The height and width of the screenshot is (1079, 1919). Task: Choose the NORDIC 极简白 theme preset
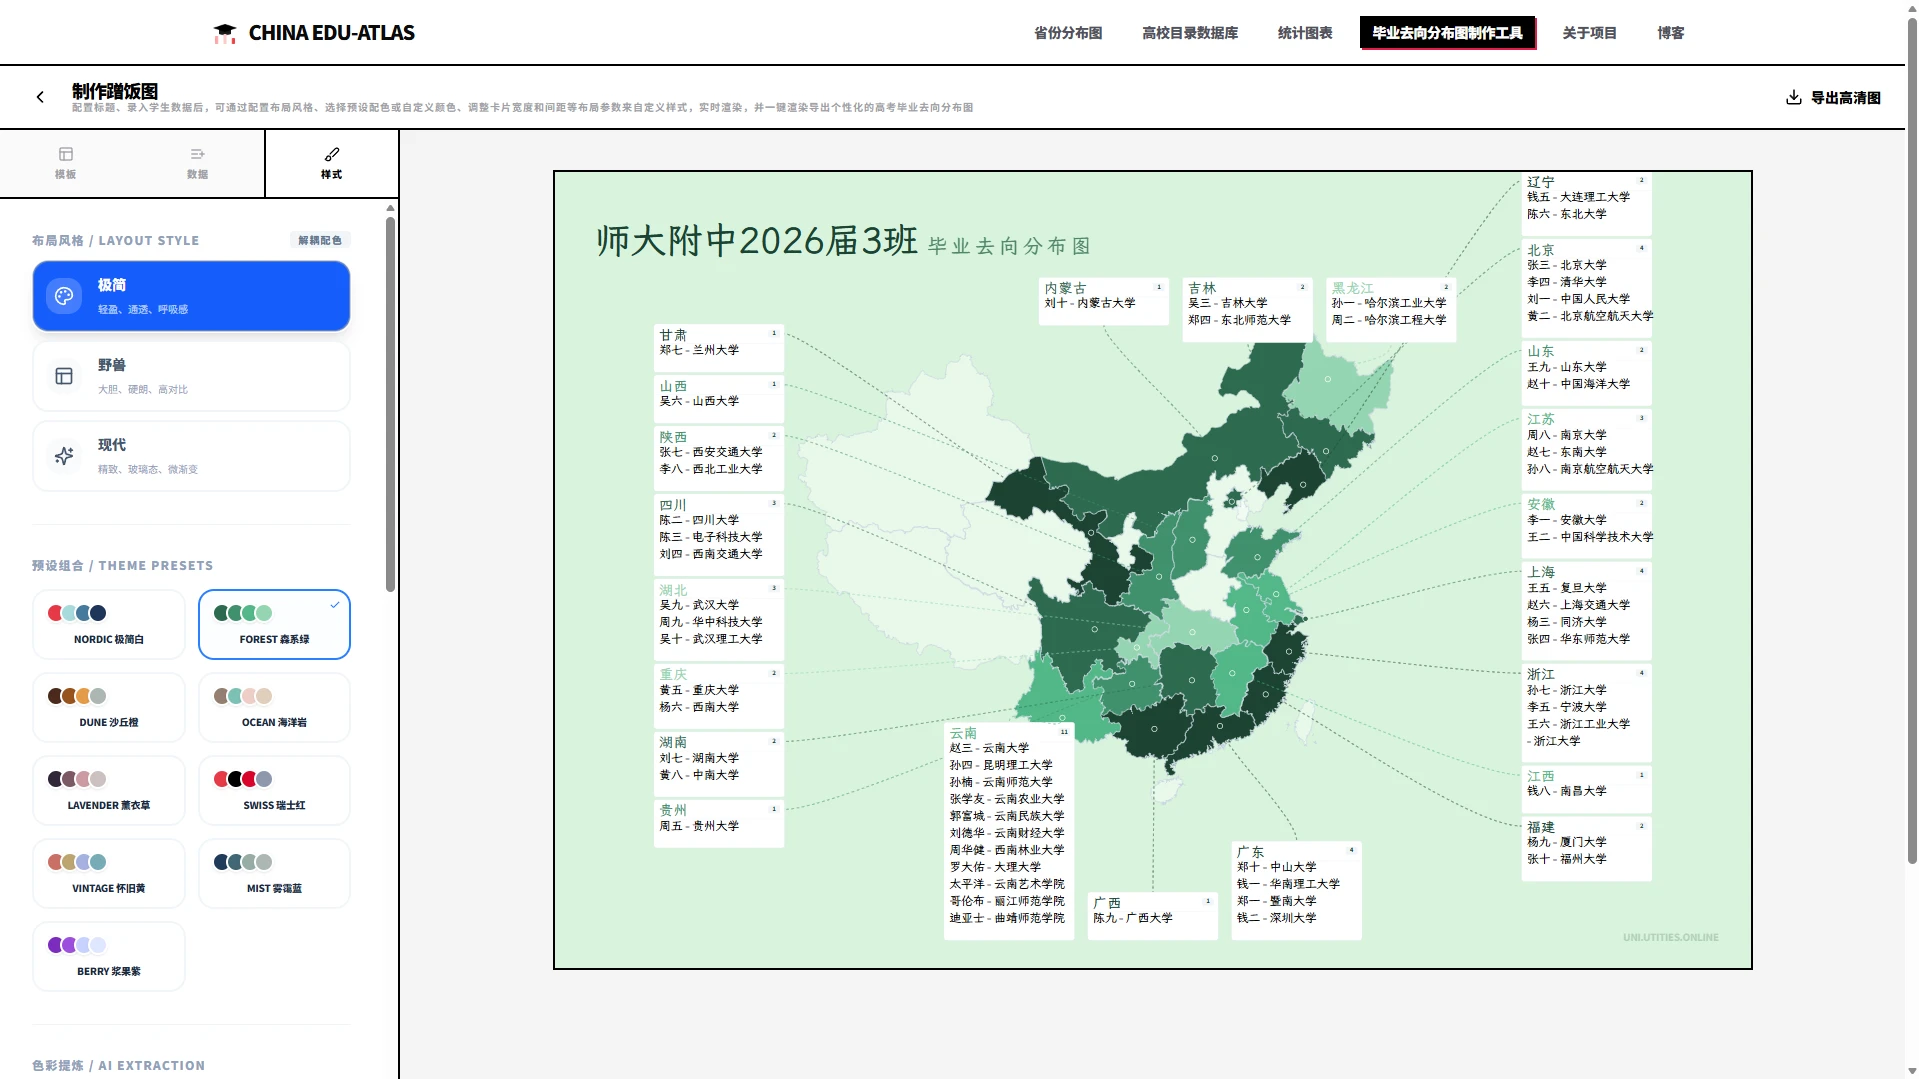pos(109,624)
